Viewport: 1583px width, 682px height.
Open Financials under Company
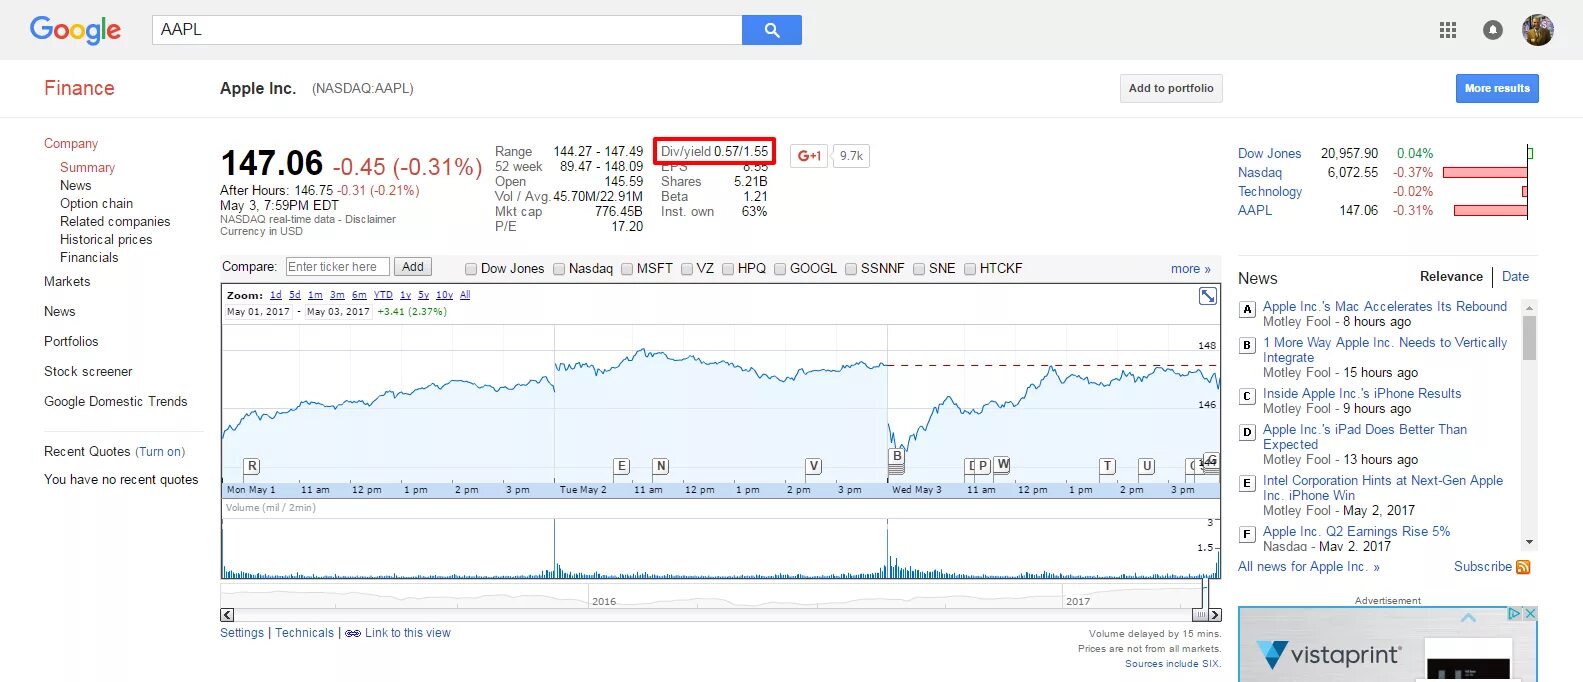coord(89,258)
